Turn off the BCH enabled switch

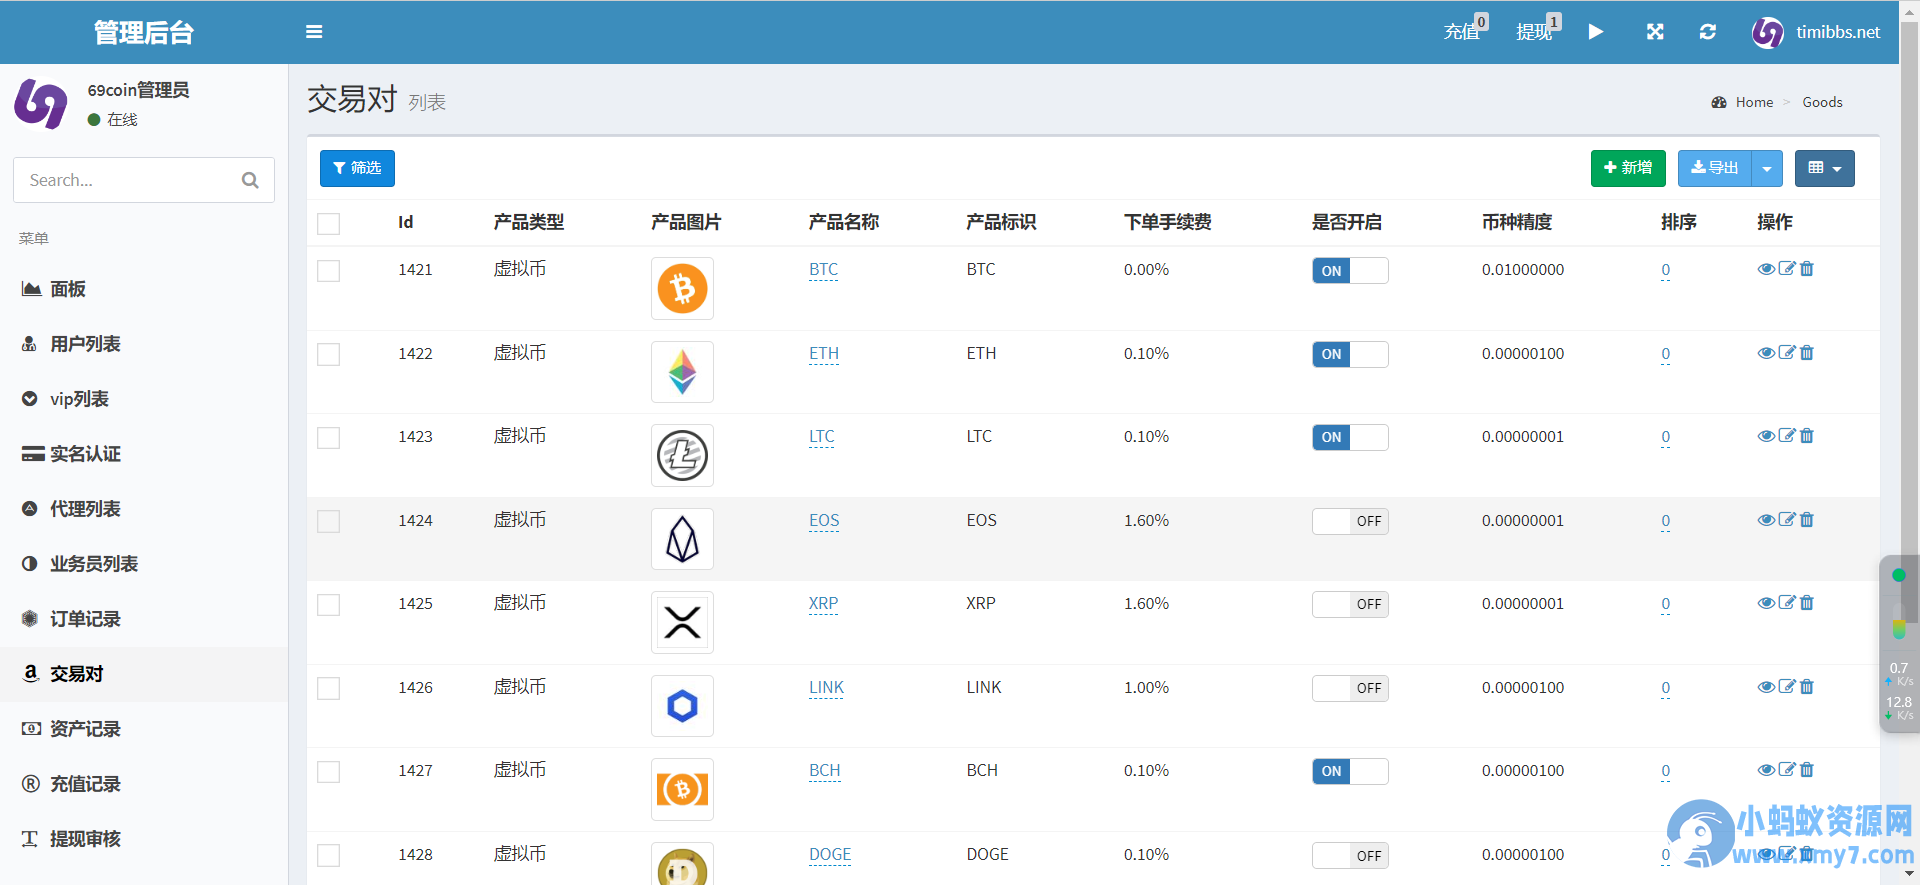pyautogui.click(x=1350, y=771)
